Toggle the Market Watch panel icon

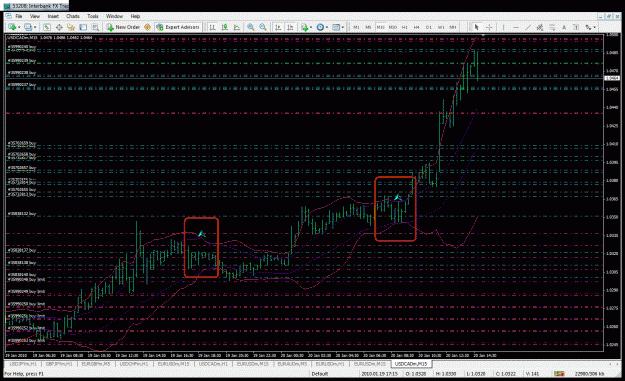47,27
